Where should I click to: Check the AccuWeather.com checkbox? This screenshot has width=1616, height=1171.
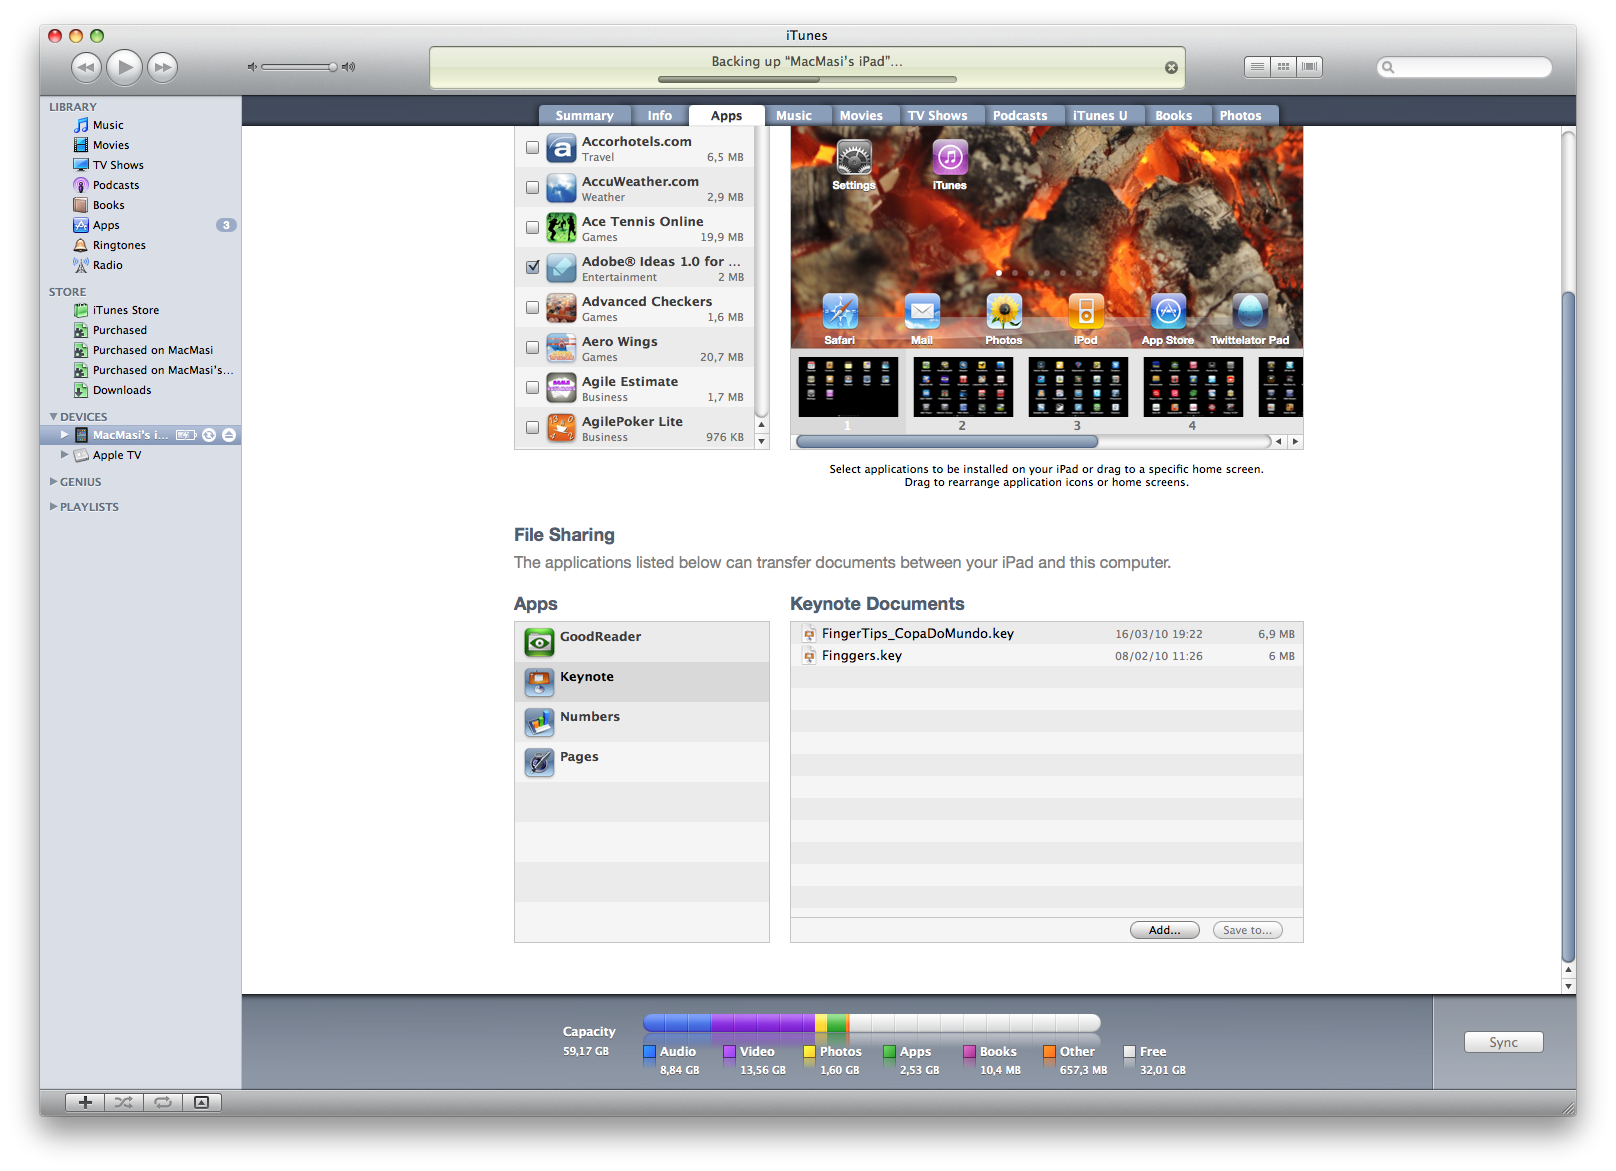tap(532, 188)
